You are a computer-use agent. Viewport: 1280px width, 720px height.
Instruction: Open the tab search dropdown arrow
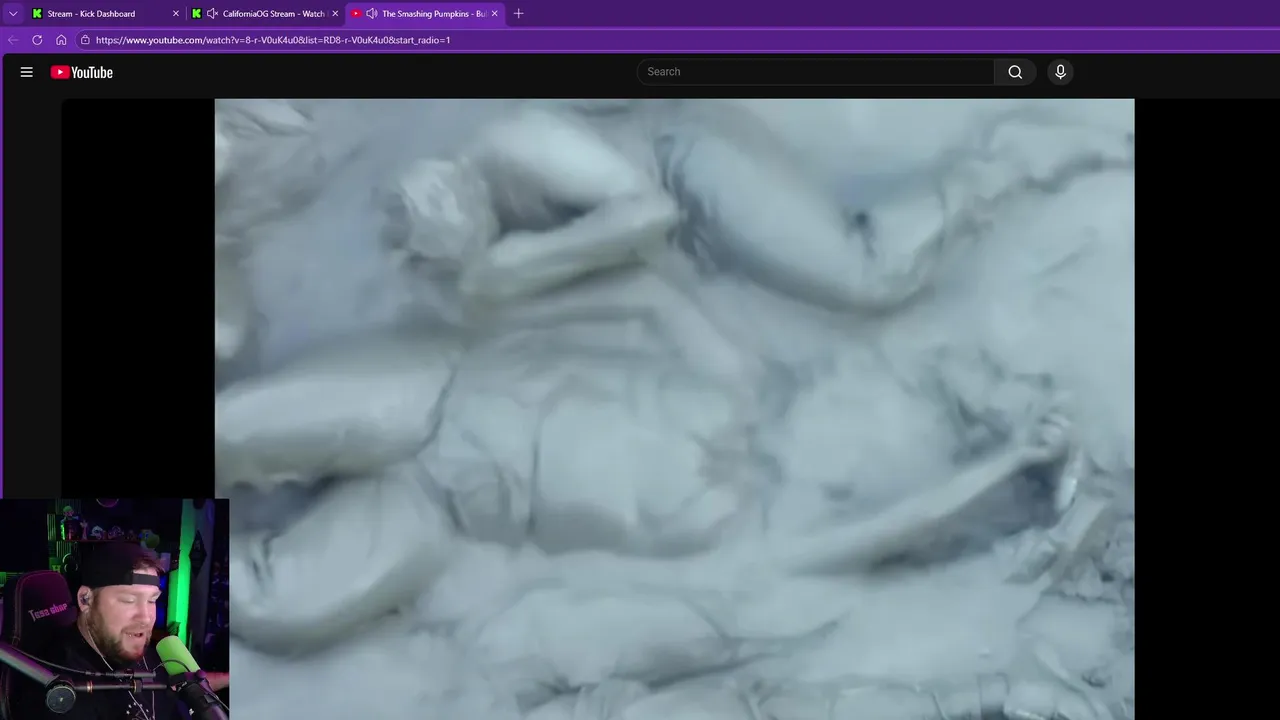pyautogui.click(x=13, y=14)
